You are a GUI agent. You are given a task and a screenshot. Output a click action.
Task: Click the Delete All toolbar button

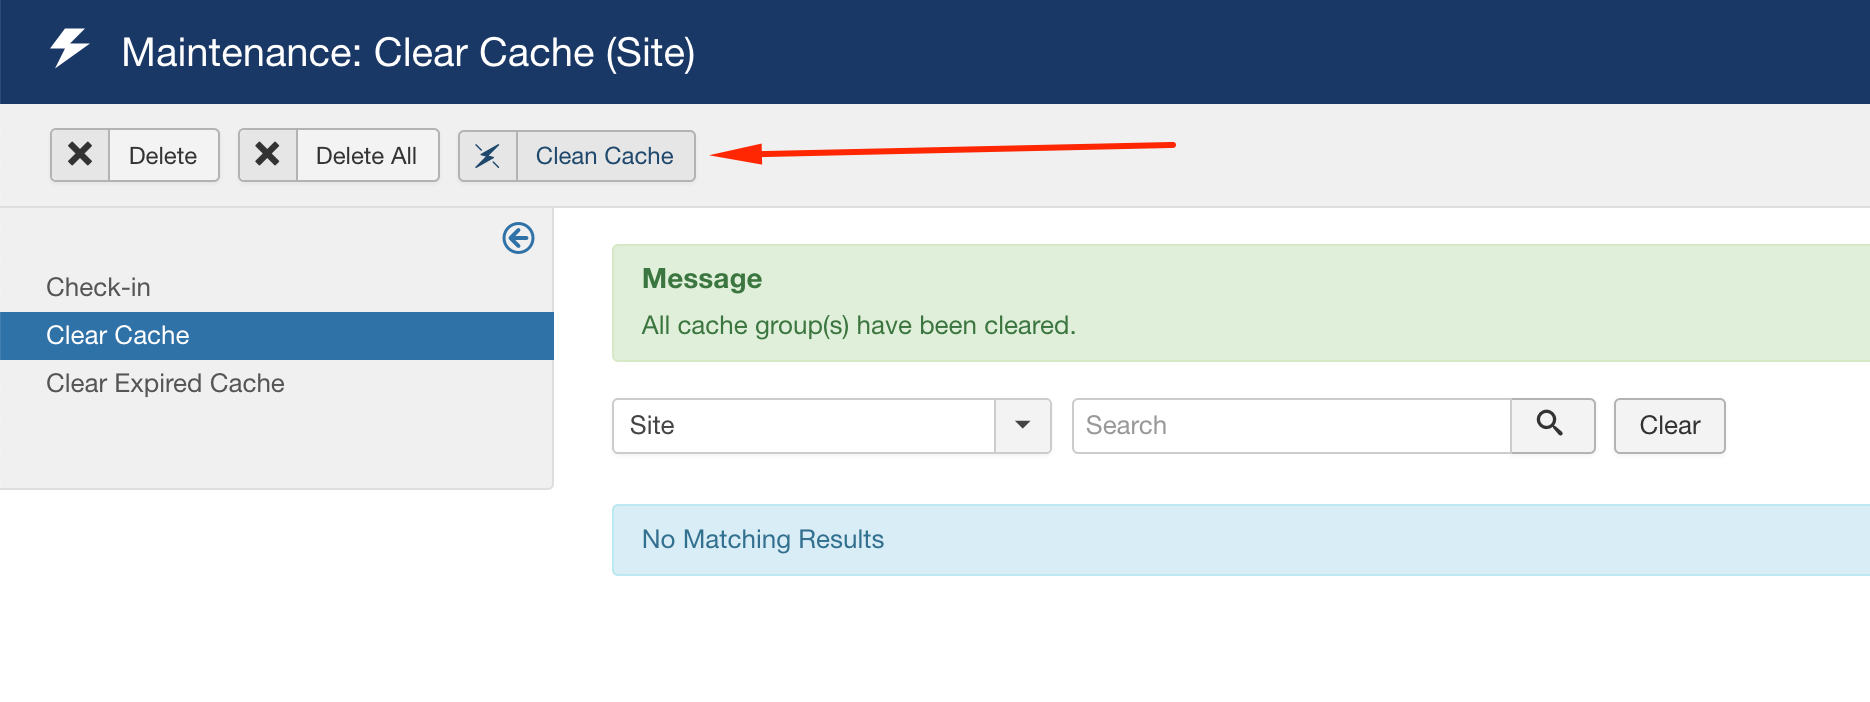[x=368, y=155]
